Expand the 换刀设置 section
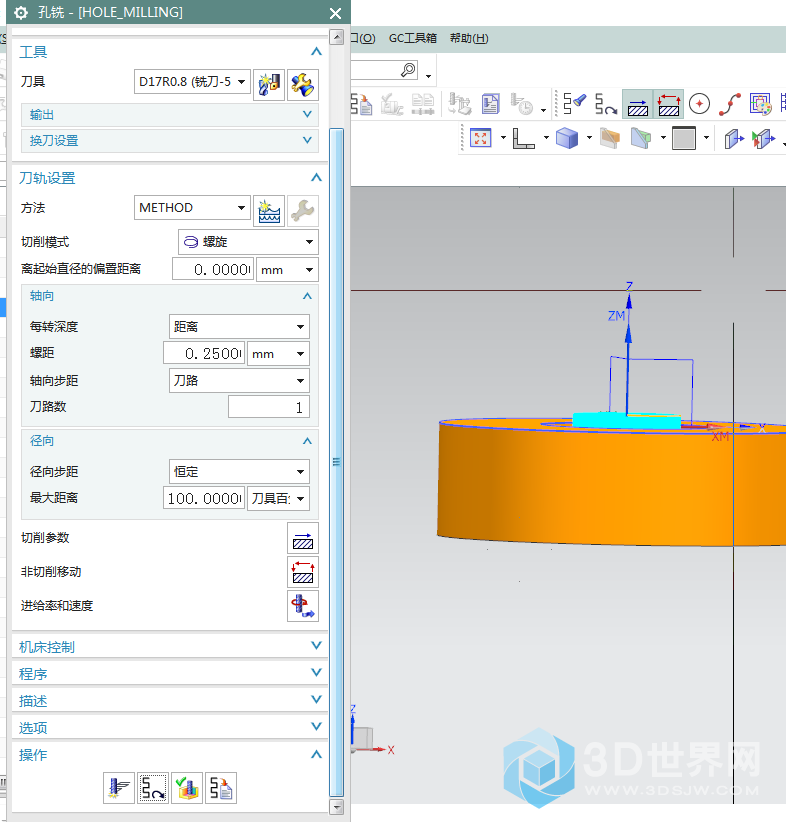This screenshot has height=822, width=786. pyautogui.click(x=169, y=140)
